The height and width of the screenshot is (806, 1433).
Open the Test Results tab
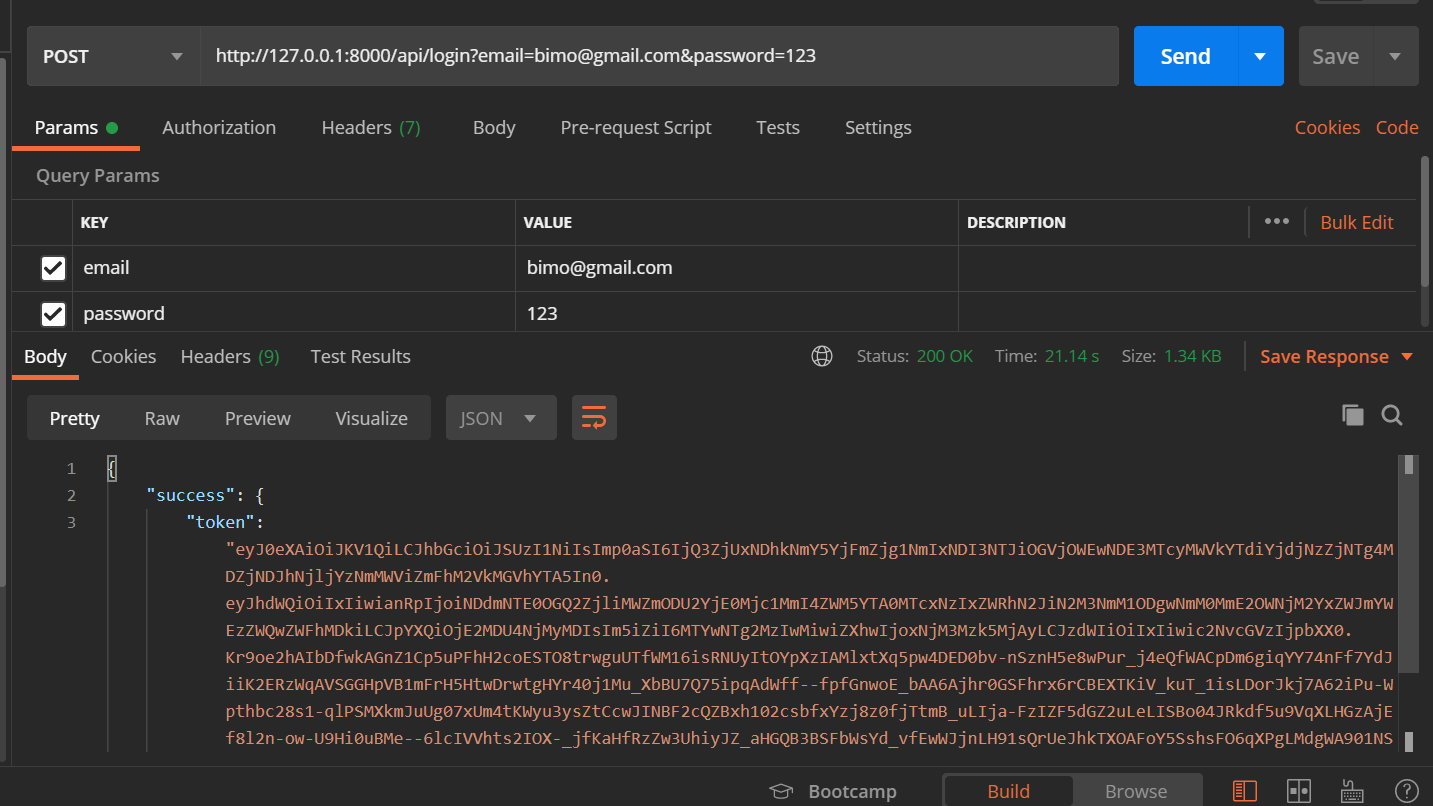point(360,356)
